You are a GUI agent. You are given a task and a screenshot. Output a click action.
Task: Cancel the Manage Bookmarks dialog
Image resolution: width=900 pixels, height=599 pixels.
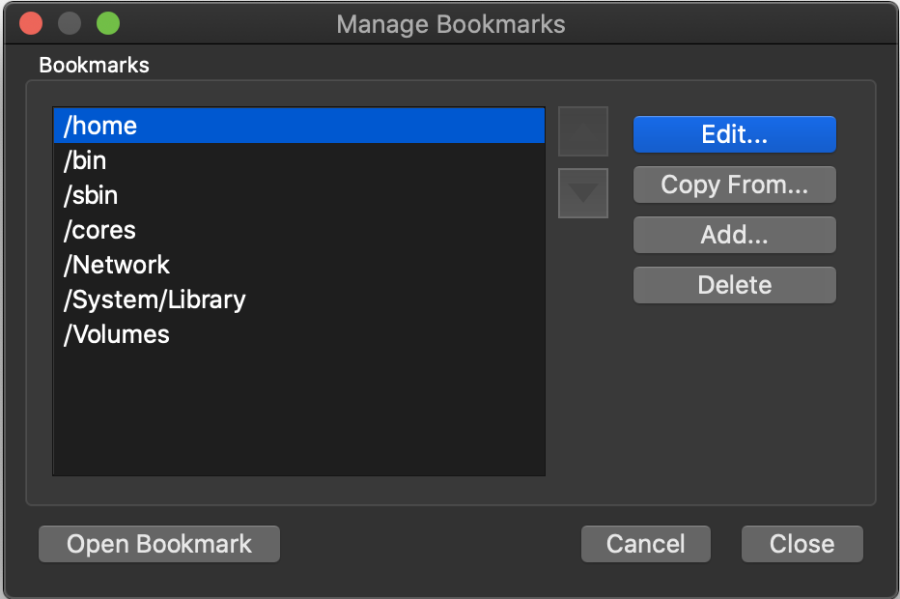[645, 544]
